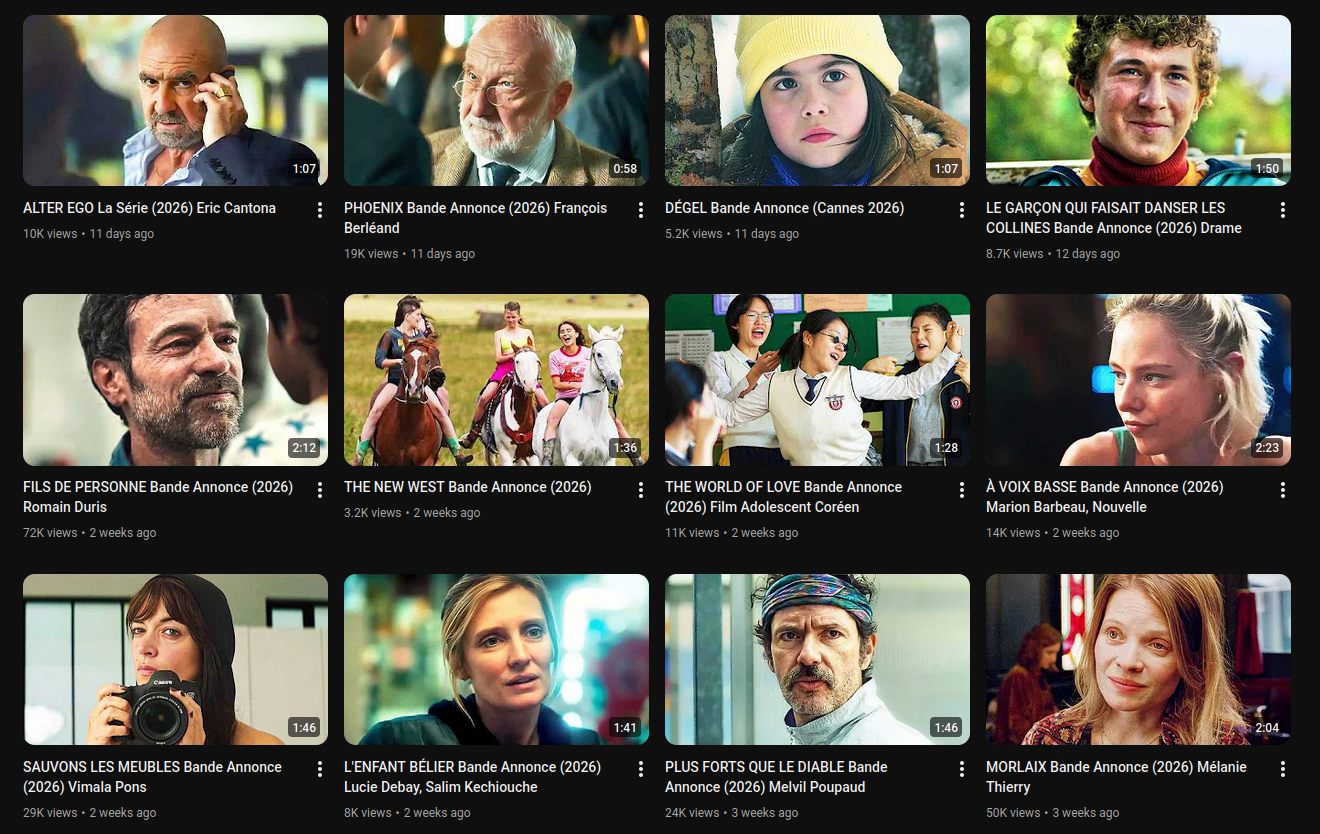Click the 1:41 duration badge on L'ENFANT BÉLIER
This screenshot has width=1320, height=834.
[625, 728]
